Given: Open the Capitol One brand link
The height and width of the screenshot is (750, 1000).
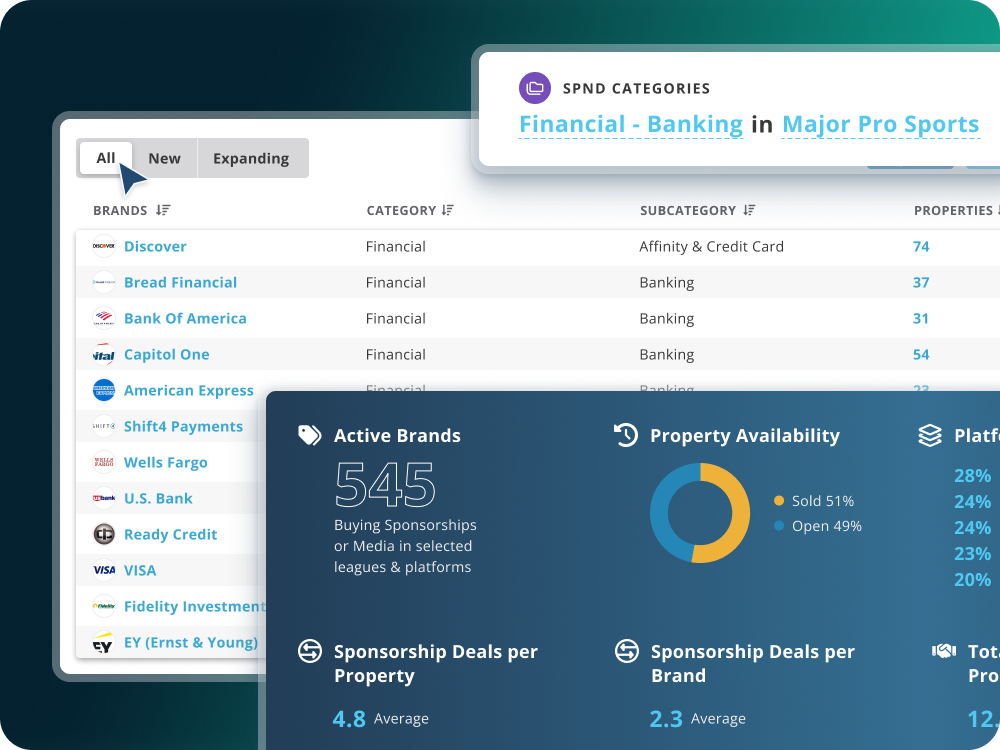Looking at the screenshot, I should [166, 355].
